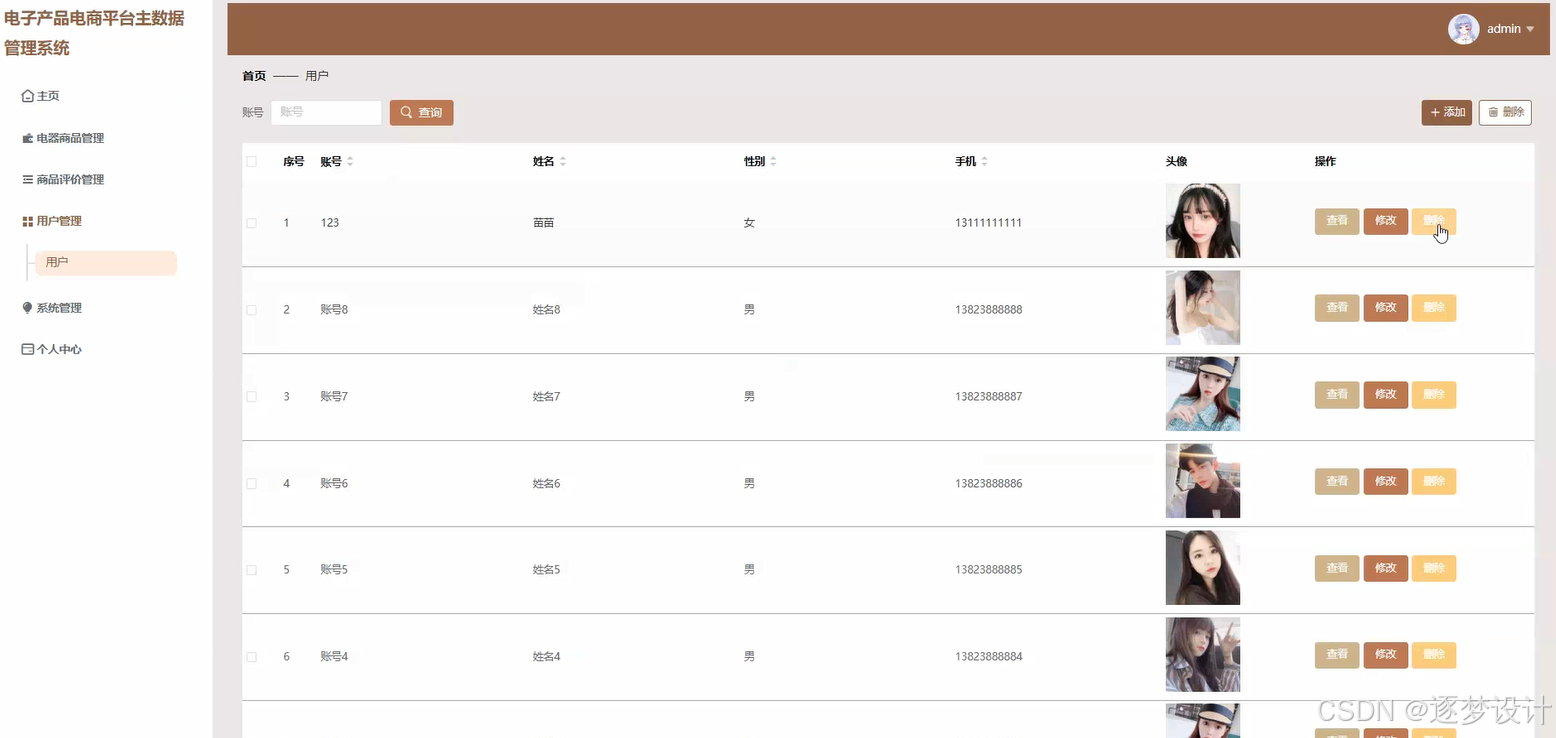Click the 性别 cell 女
The height and width of the screenshot is (738, 1556).
[750, 223]
